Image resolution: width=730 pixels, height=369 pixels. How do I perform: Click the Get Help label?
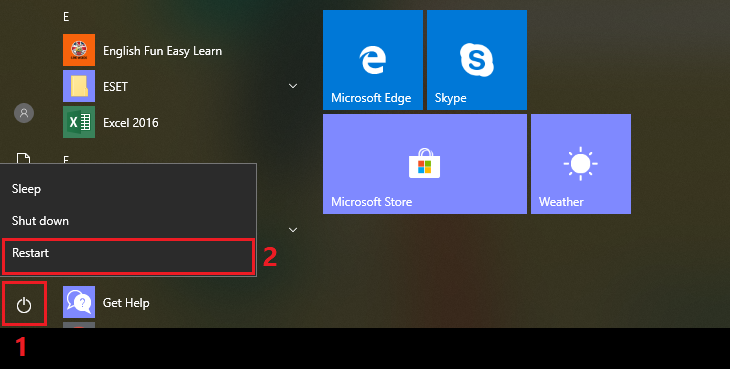click(126, 303)
